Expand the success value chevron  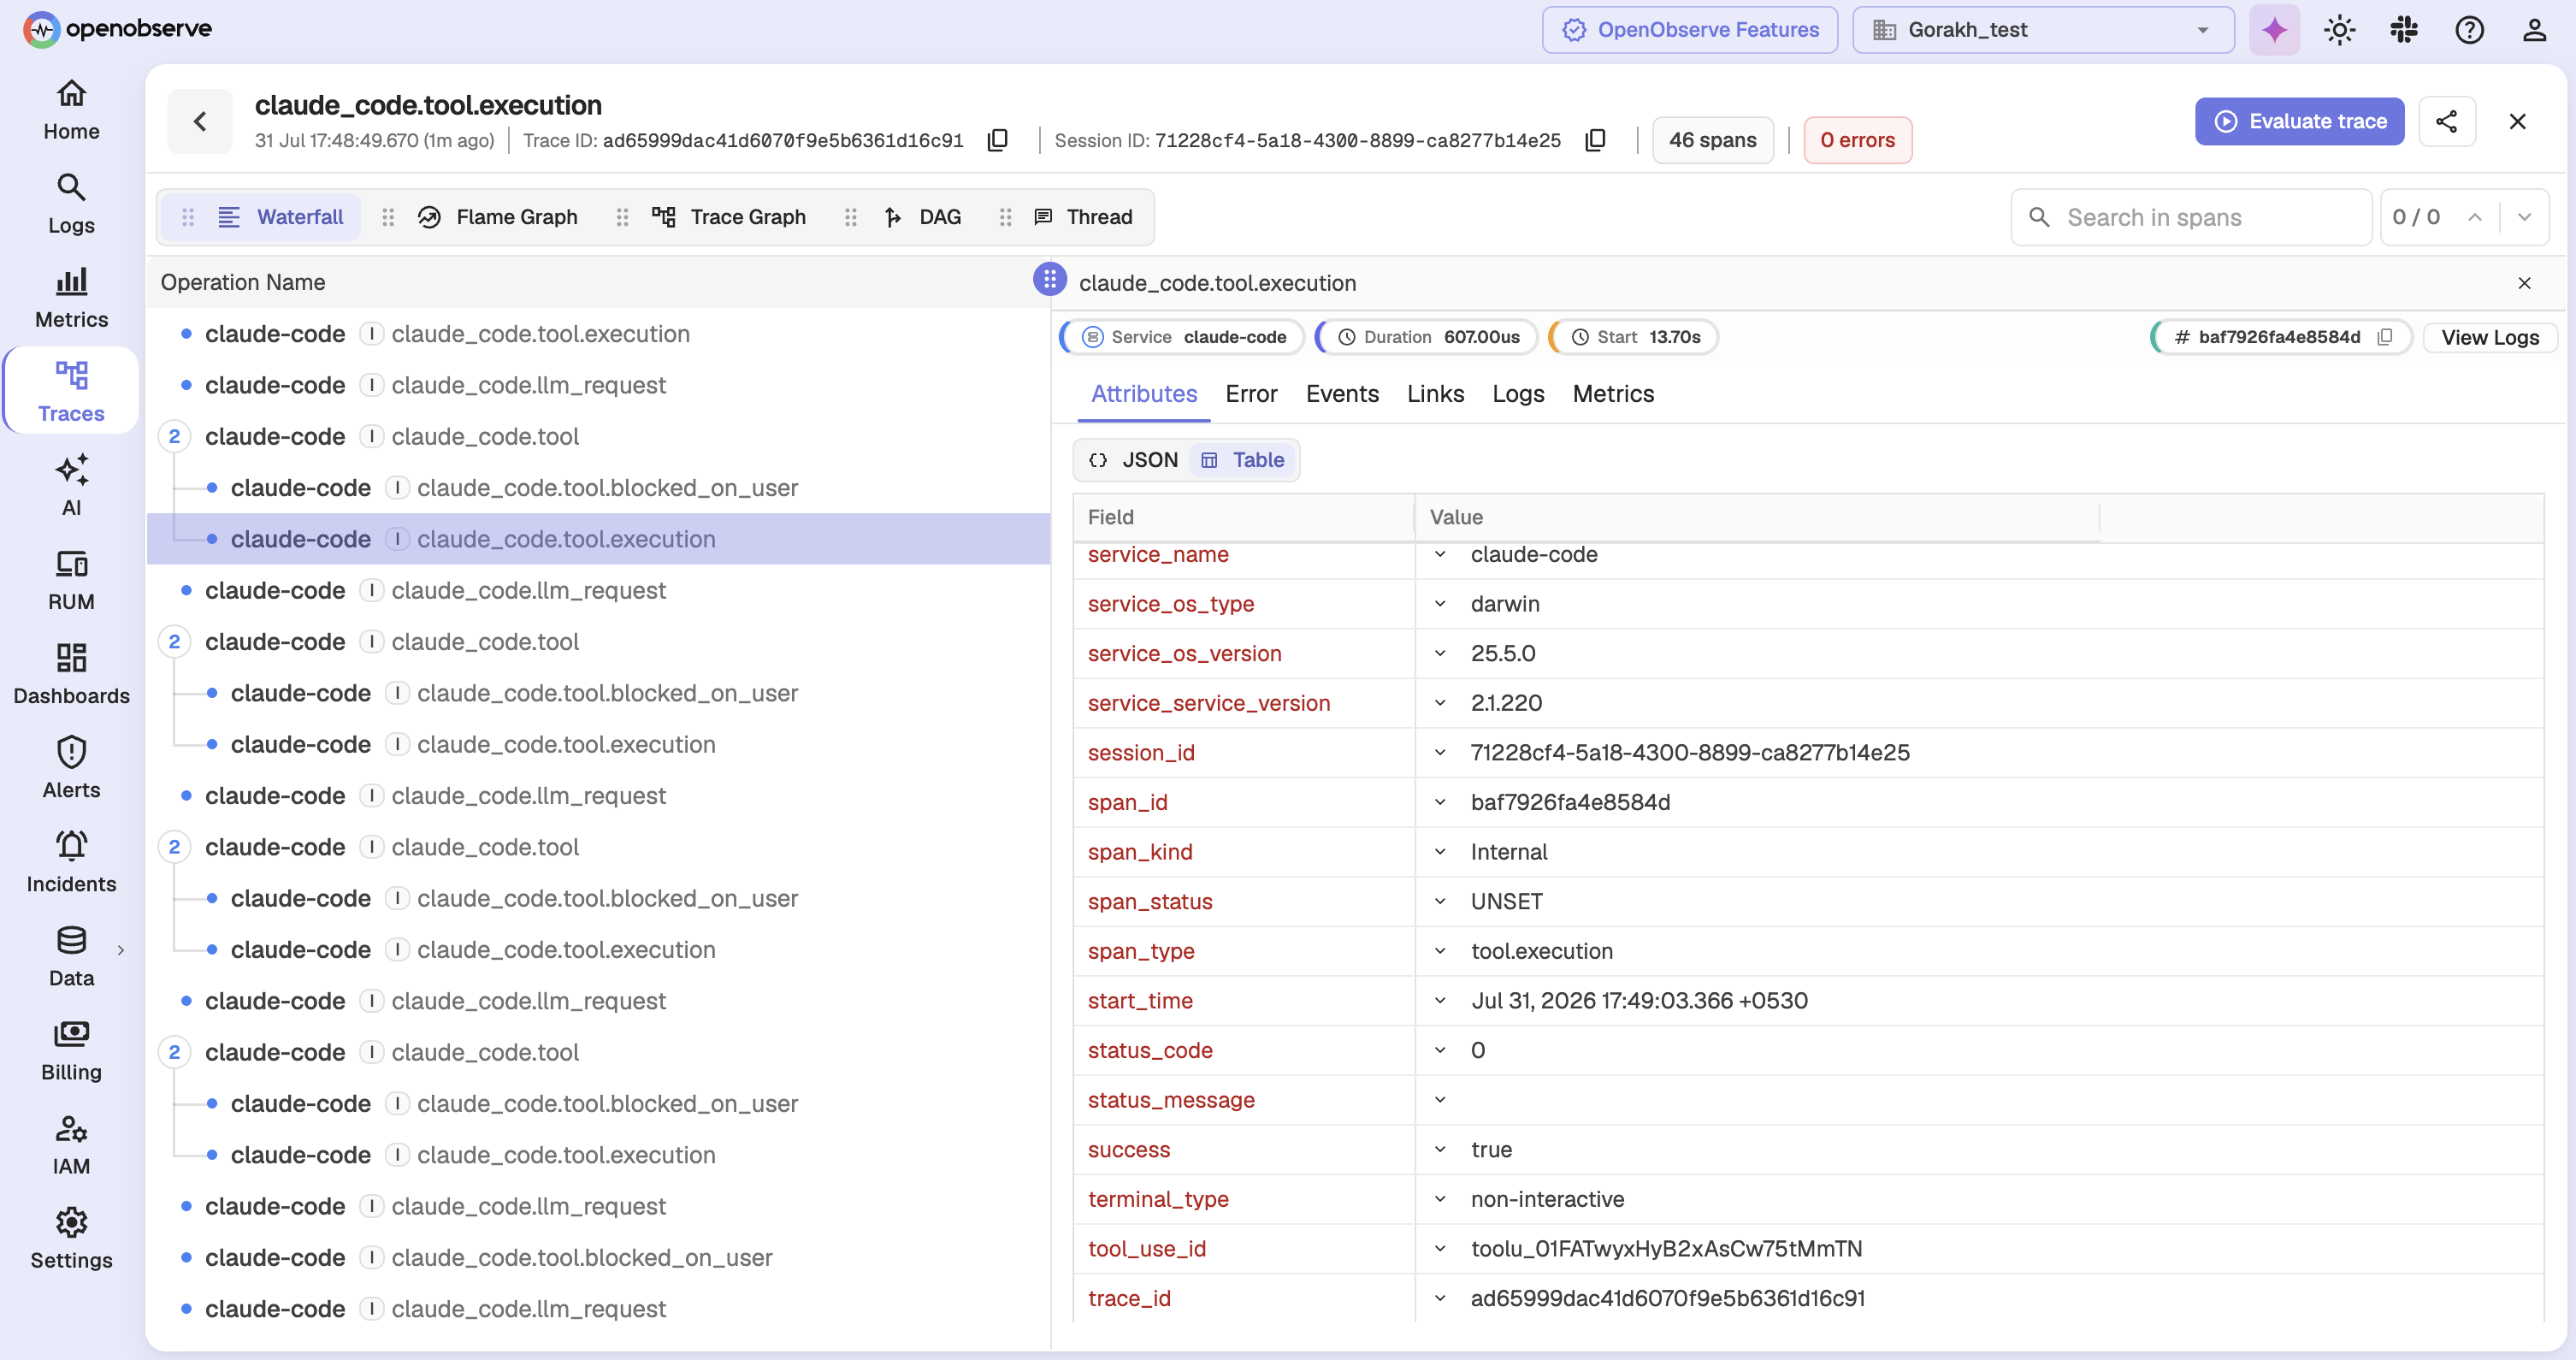1440,1150
